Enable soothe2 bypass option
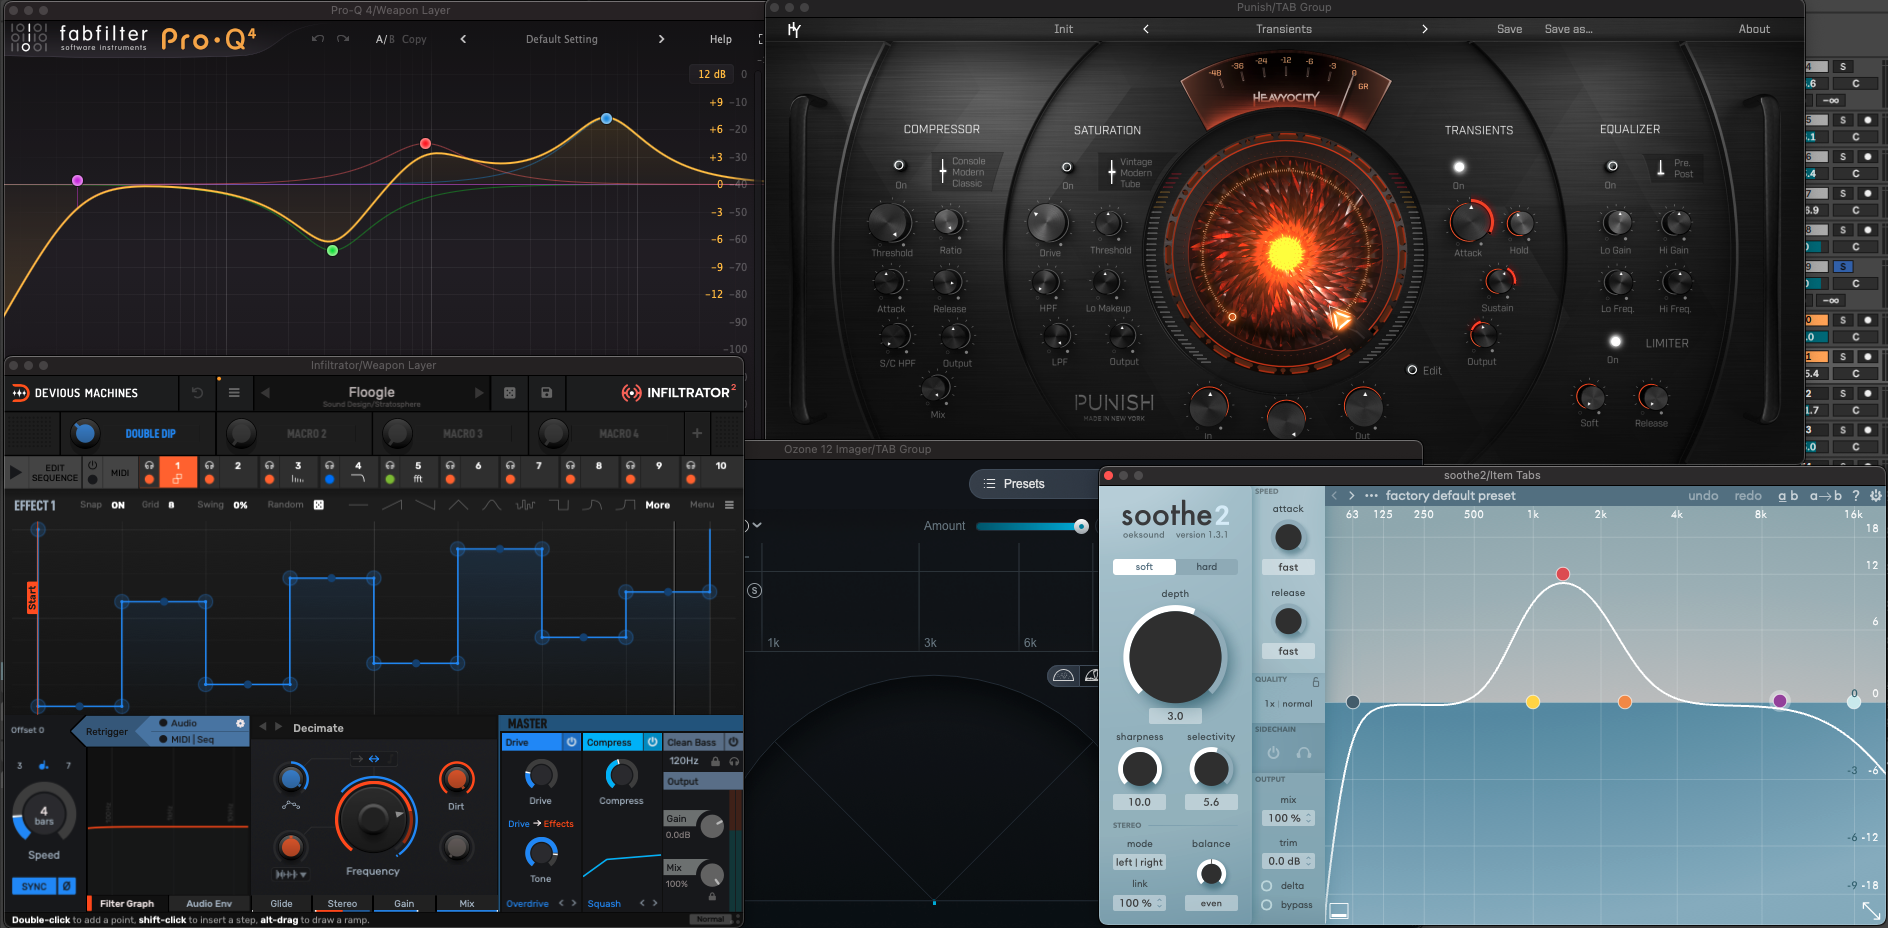1888x928 pixels. [x=1267, y=904]
